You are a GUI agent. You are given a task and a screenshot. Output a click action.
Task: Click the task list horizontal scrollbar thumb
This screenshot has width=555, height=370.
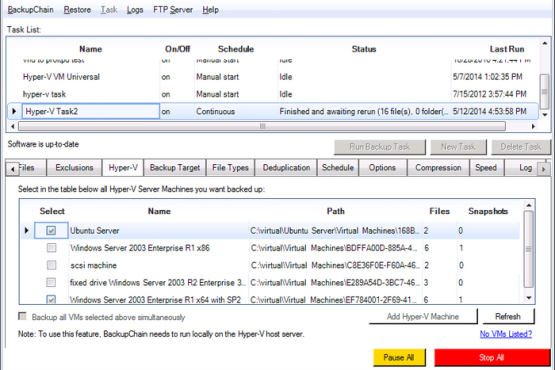262,126
